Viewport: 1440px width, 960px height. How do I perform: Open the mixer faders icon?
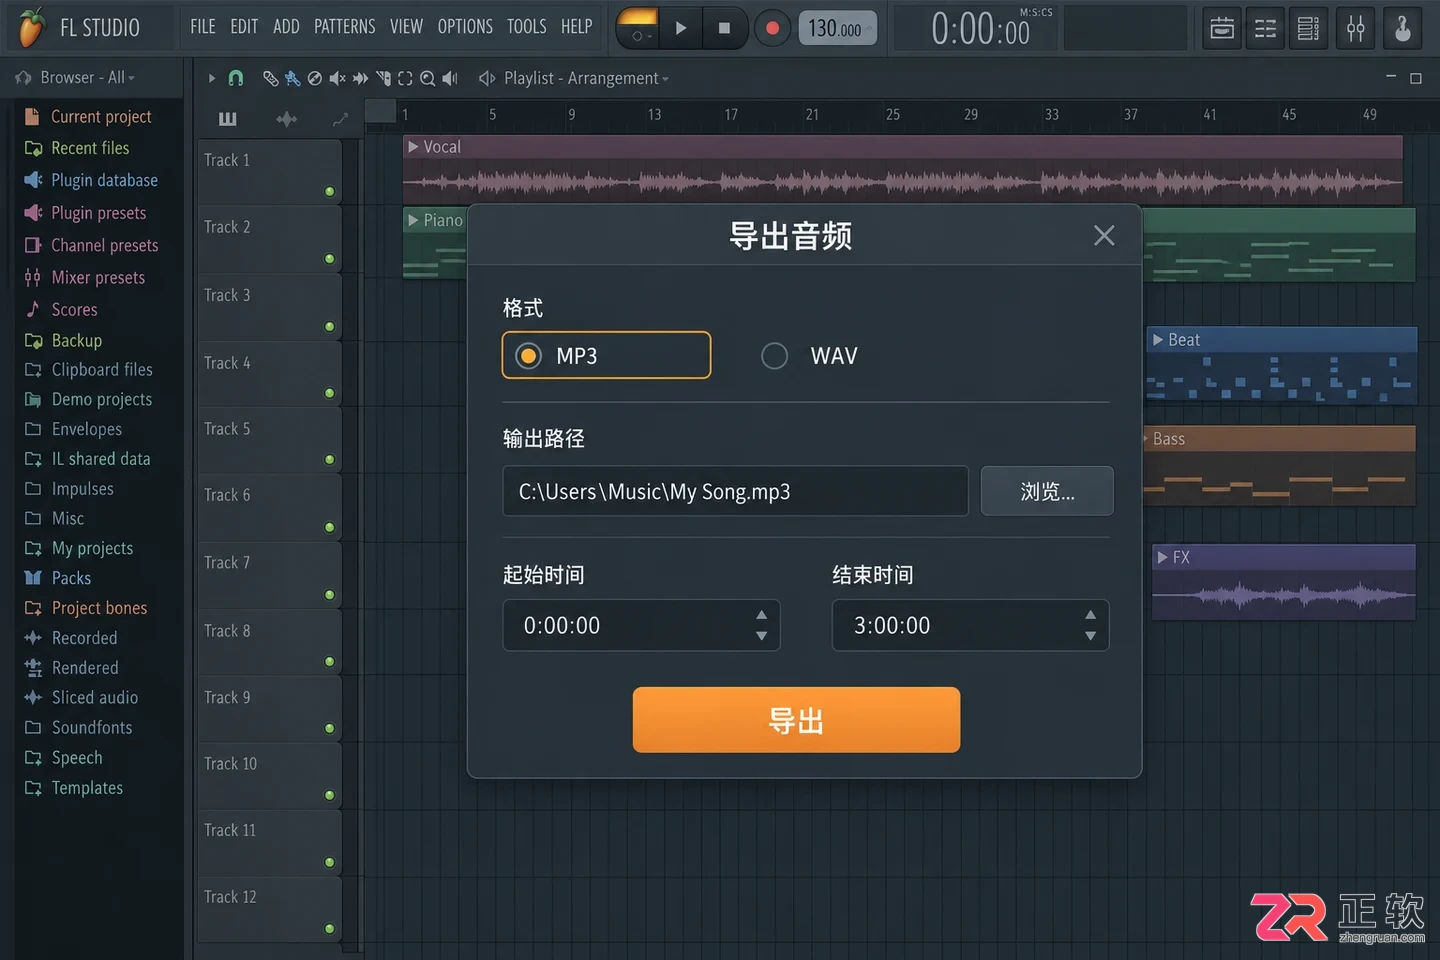tap(1355, 28)
